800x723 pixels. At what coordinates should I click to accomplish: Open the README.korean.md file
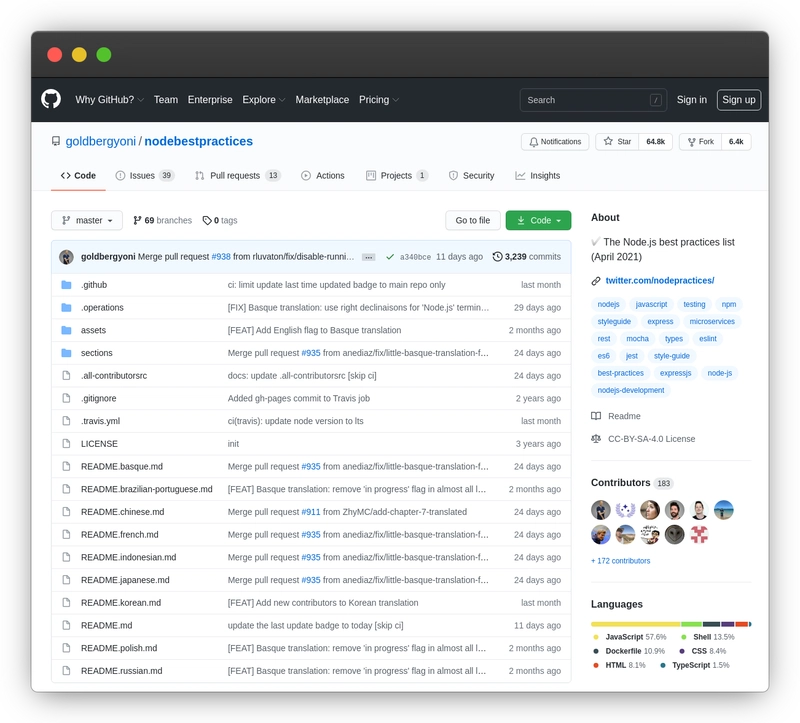(121, 603)
